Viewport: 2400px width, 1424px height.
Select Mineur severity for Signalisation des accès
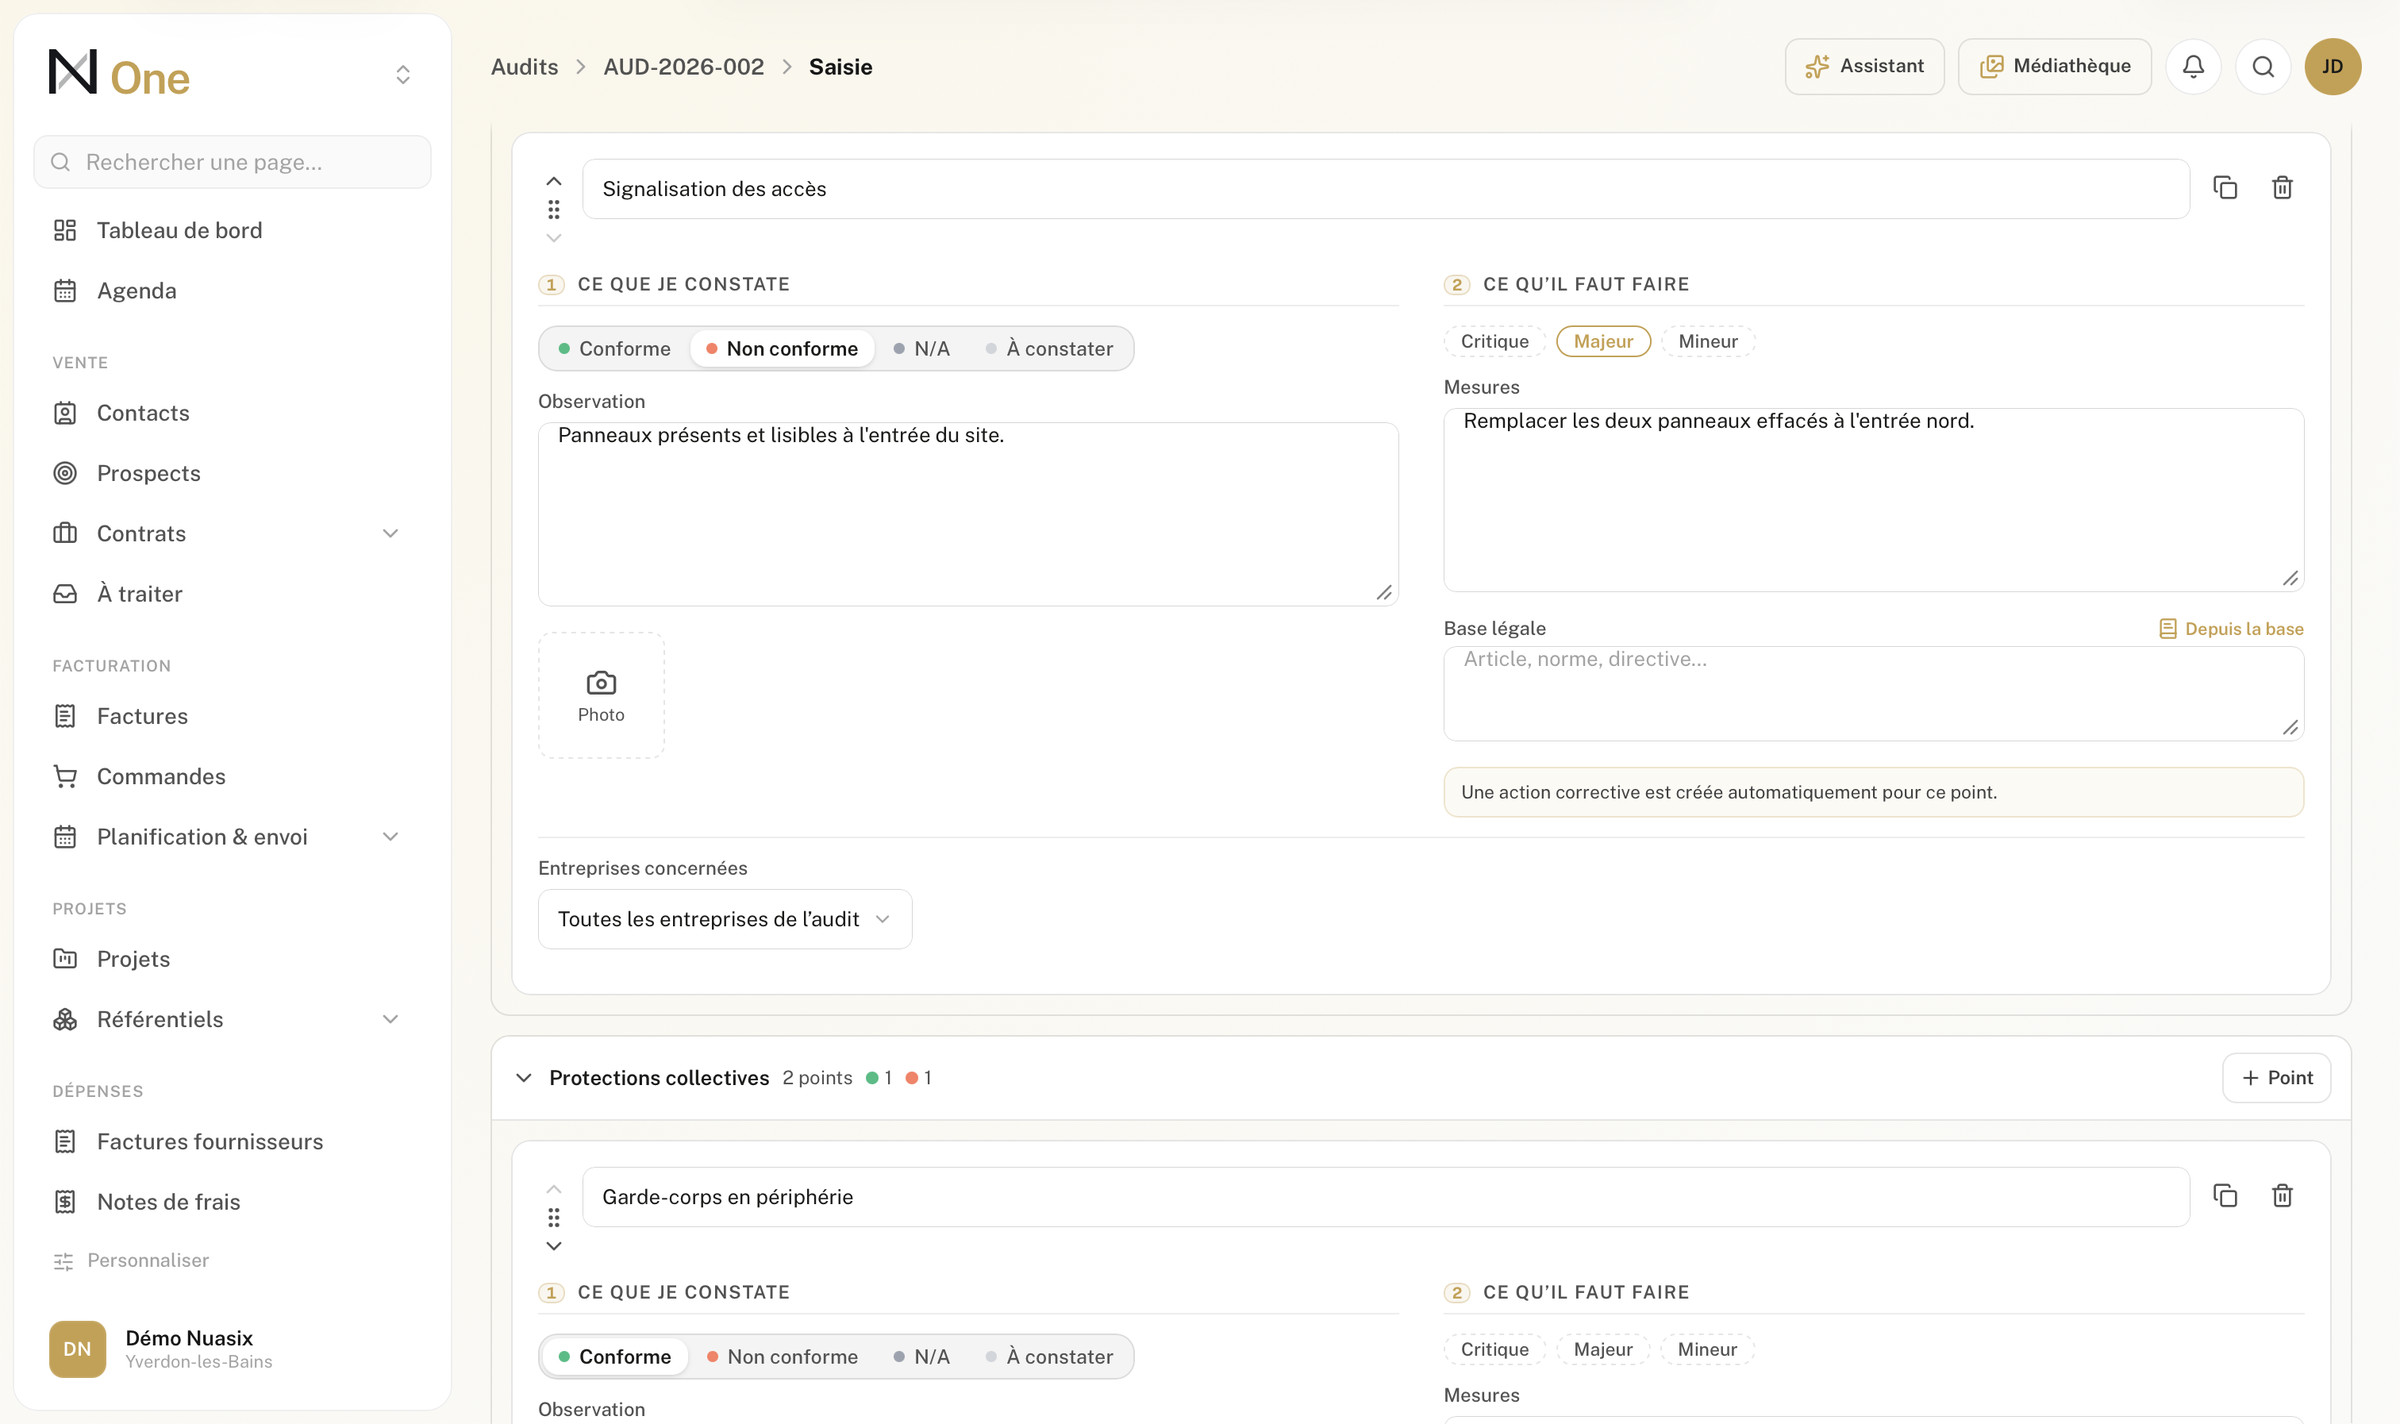pos(1707,341)
